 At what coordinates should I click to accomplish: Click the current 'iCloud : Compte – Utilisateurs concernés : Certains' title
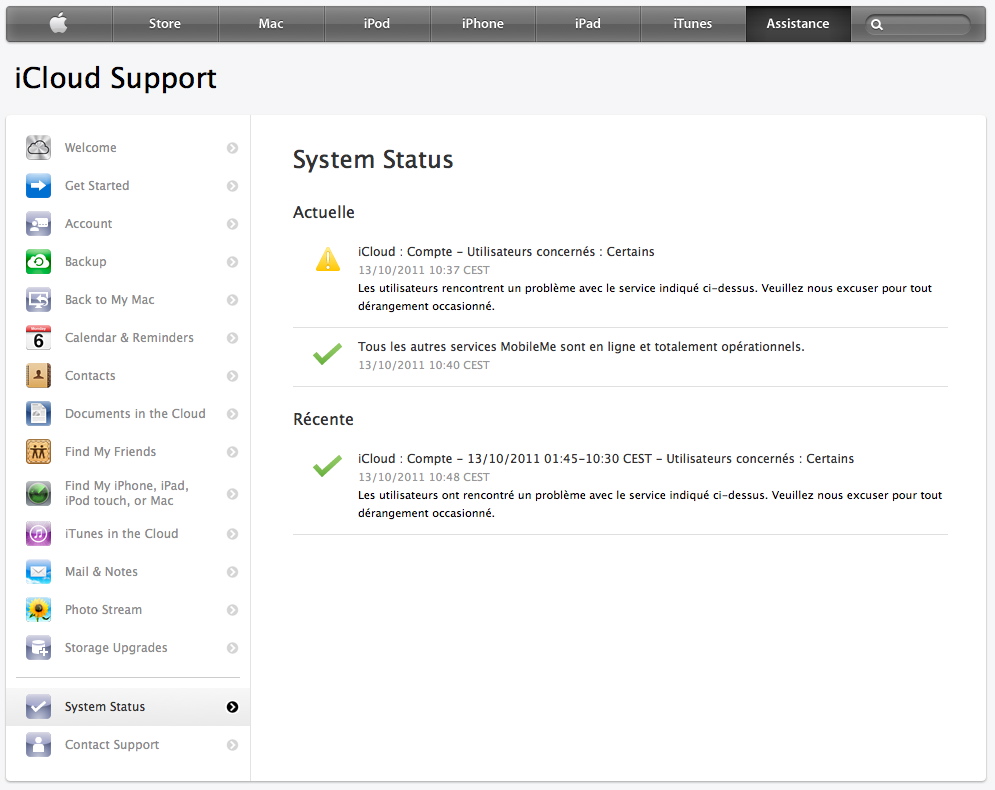click(x=506, y=252)
